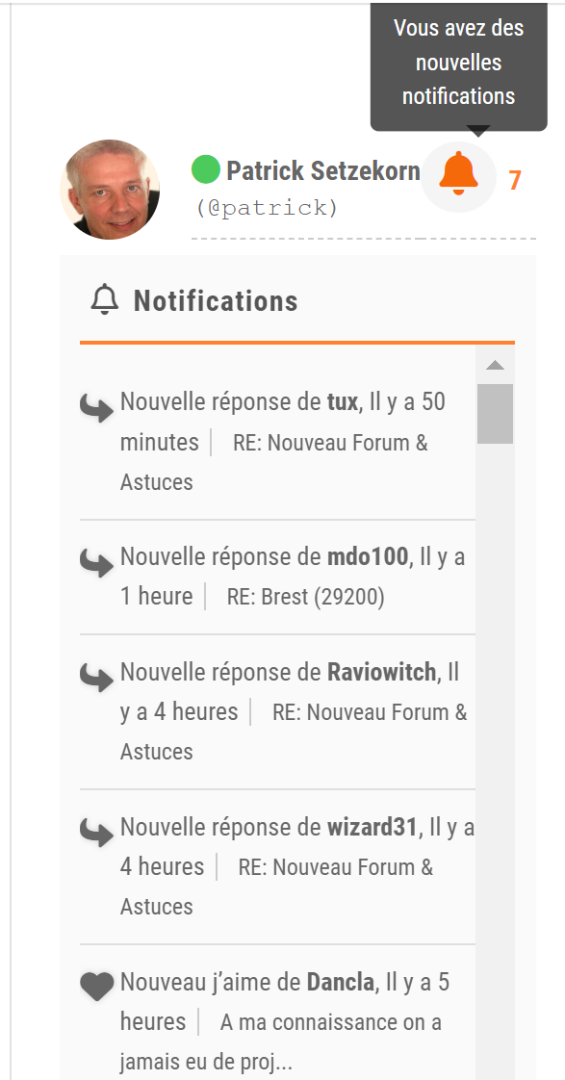This screenshot has width=565, height=1080.
Task: Click the reply arrow icon beside tux notification
Action: click(96, 408)
